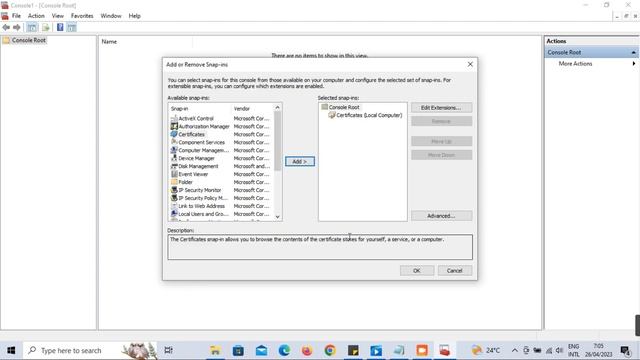Click the Advanced button
The width and height of the screenshot is (640, 360).
pyautogui.click(x=441, y=216)
